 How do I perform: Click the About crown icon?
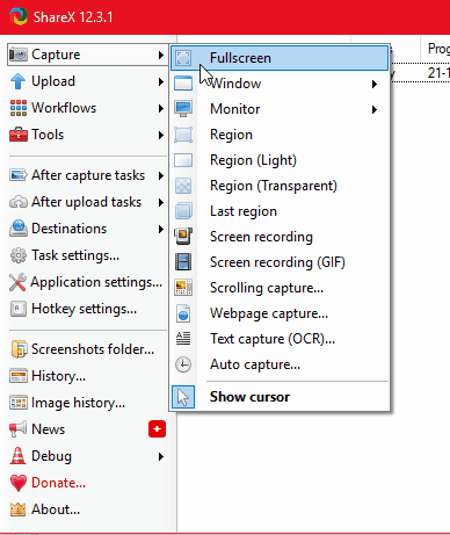click(x=18, y=509)
